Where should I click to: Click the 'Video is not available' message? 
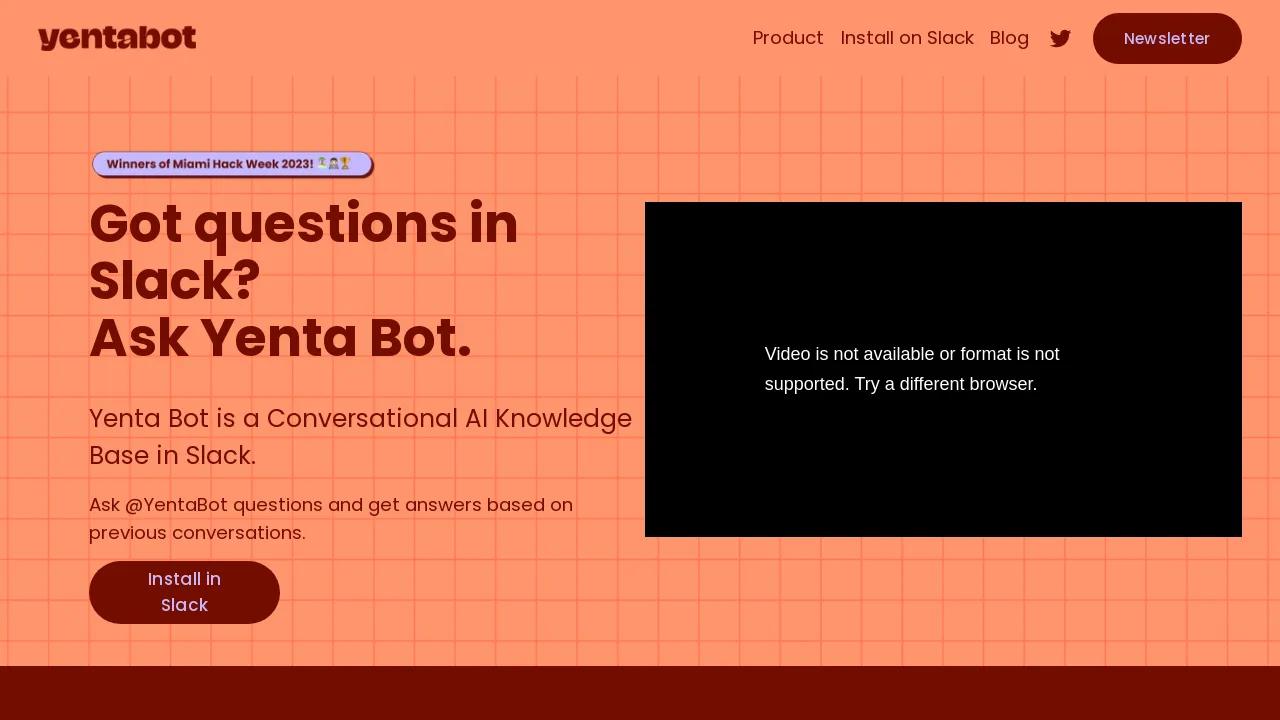(x=912, y=369)
